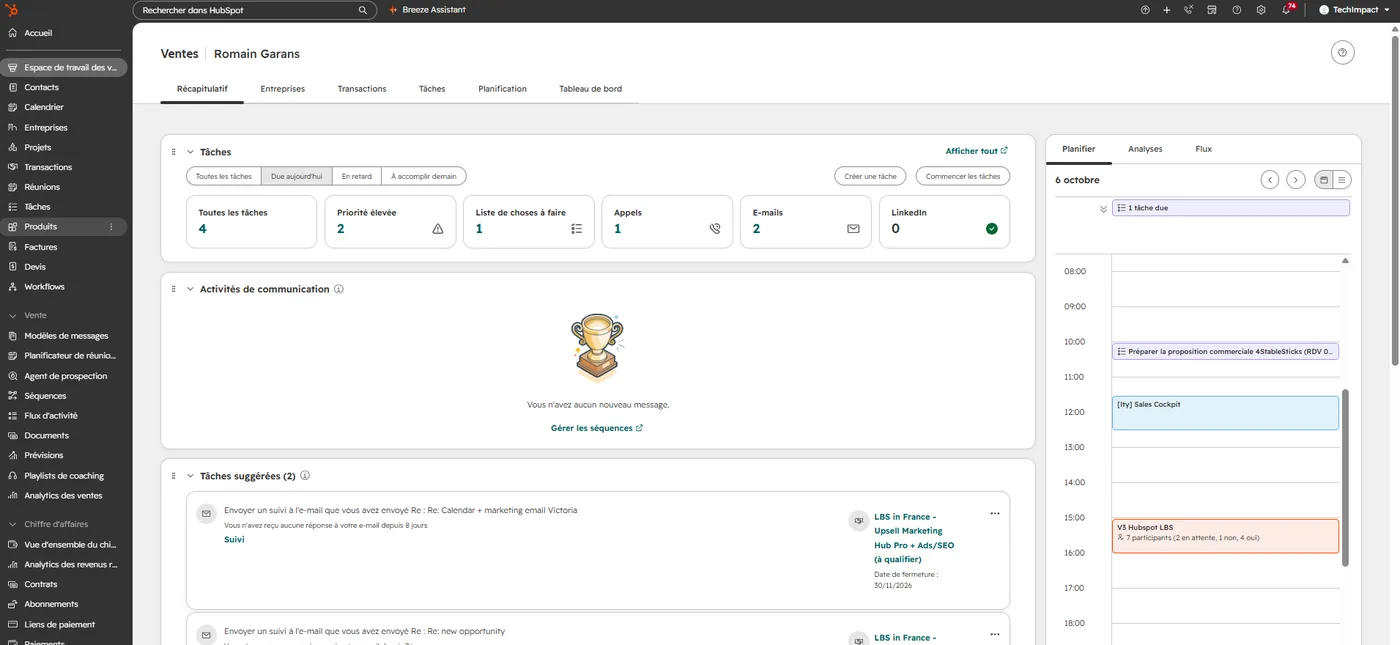Collapse the Tâches card chevron
1400x645 pixels.
tap(190, 152)
